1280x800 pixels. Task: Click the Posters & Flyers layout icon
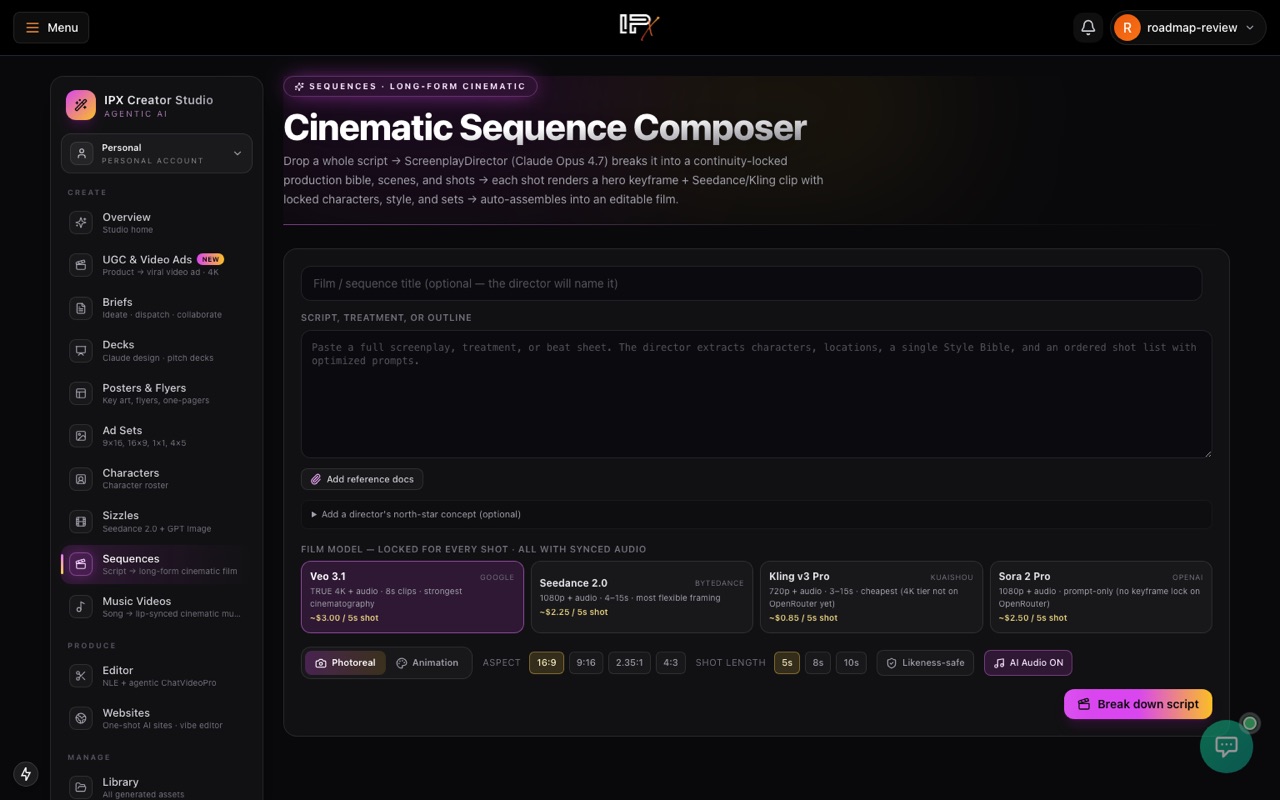81,393
